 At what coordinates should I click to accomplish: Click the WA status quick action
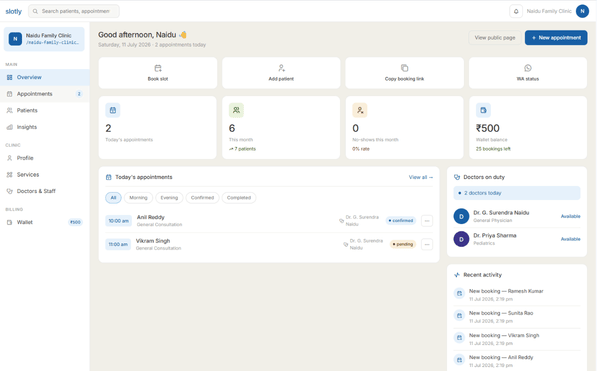528,73
